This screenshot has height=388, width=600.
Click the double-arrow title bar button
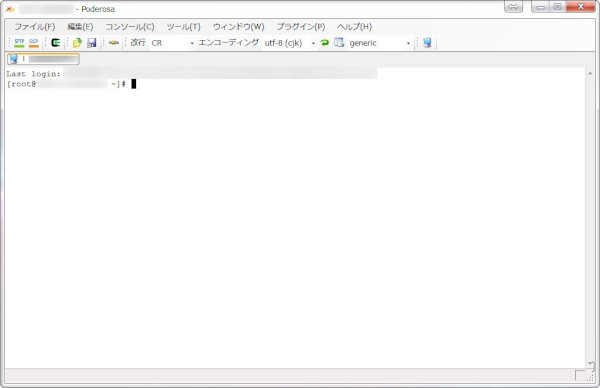pos(514,7)
